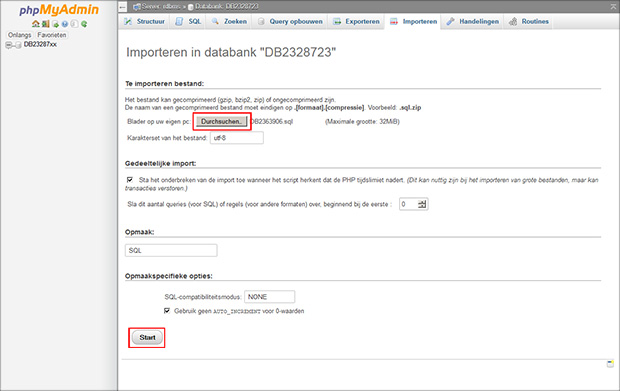Switch to the Zoeken tab
620x391 pixels.
[x=229, y=21]
